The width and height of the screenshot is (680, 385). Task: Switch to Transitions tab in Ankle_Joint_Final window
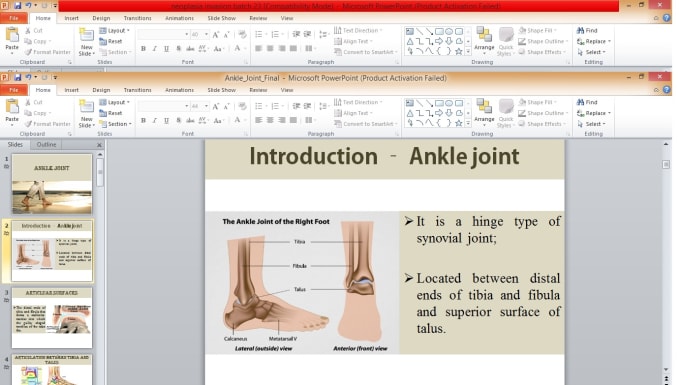click(x=137, y=90)
